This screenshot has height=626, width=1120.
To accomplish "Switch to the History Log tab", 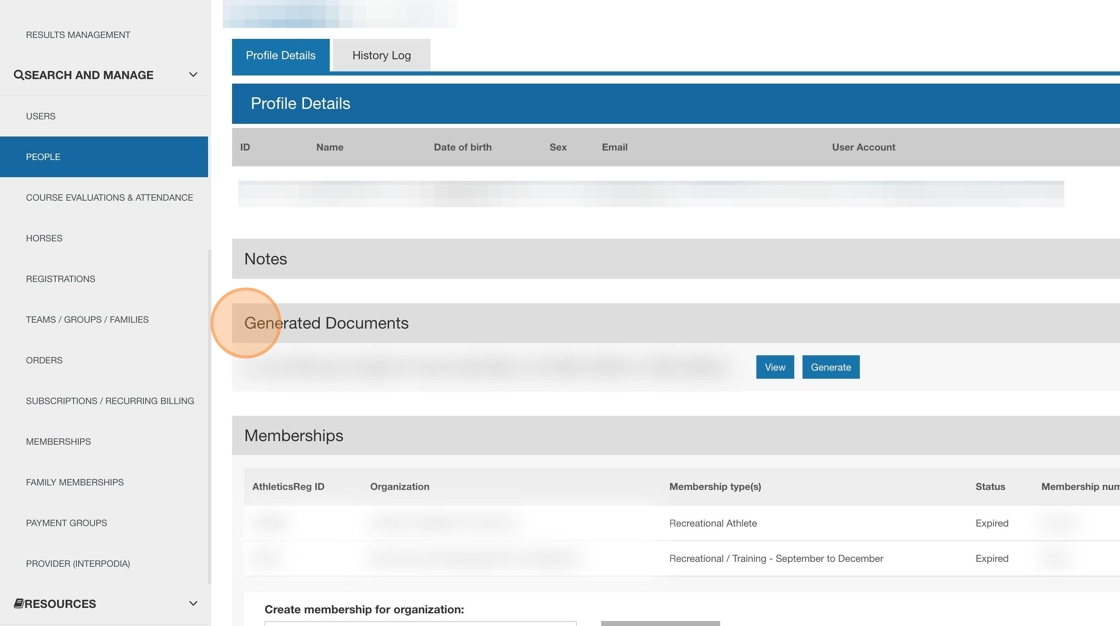I will tap(381, 55).
